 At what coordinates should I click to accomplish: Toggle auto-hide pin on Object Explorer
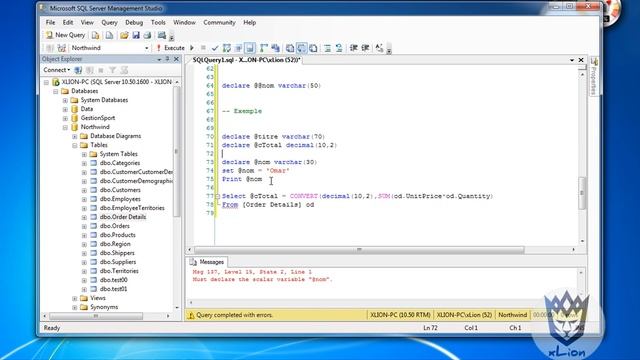[167, 59]
